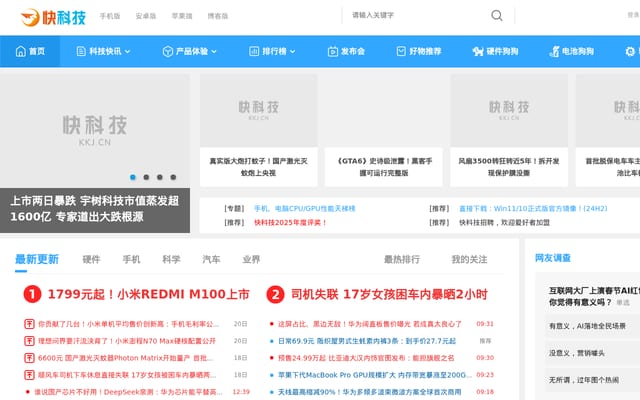This screenshot has height=400, width=640.
Task: Switch to the 科学 tab
Action: [x=171, y=259]
